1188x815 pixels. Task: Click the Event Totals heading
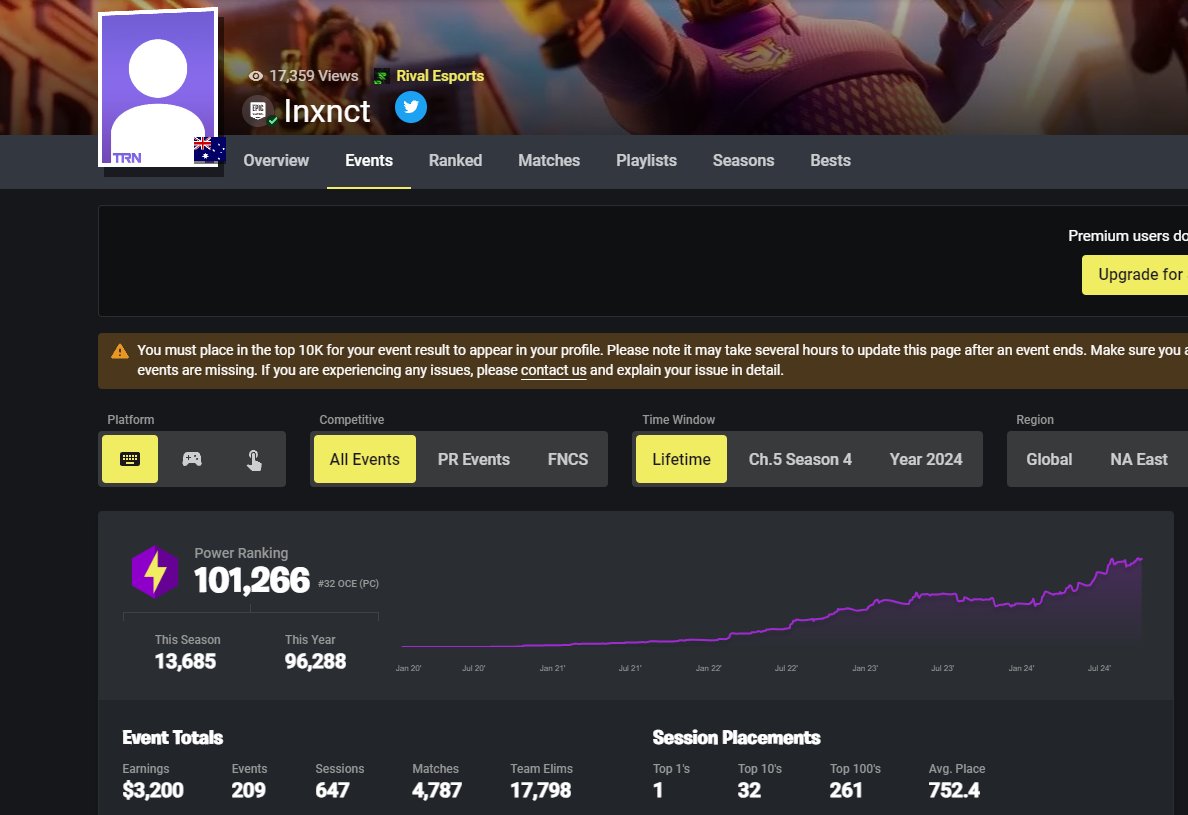coord(173,738)
